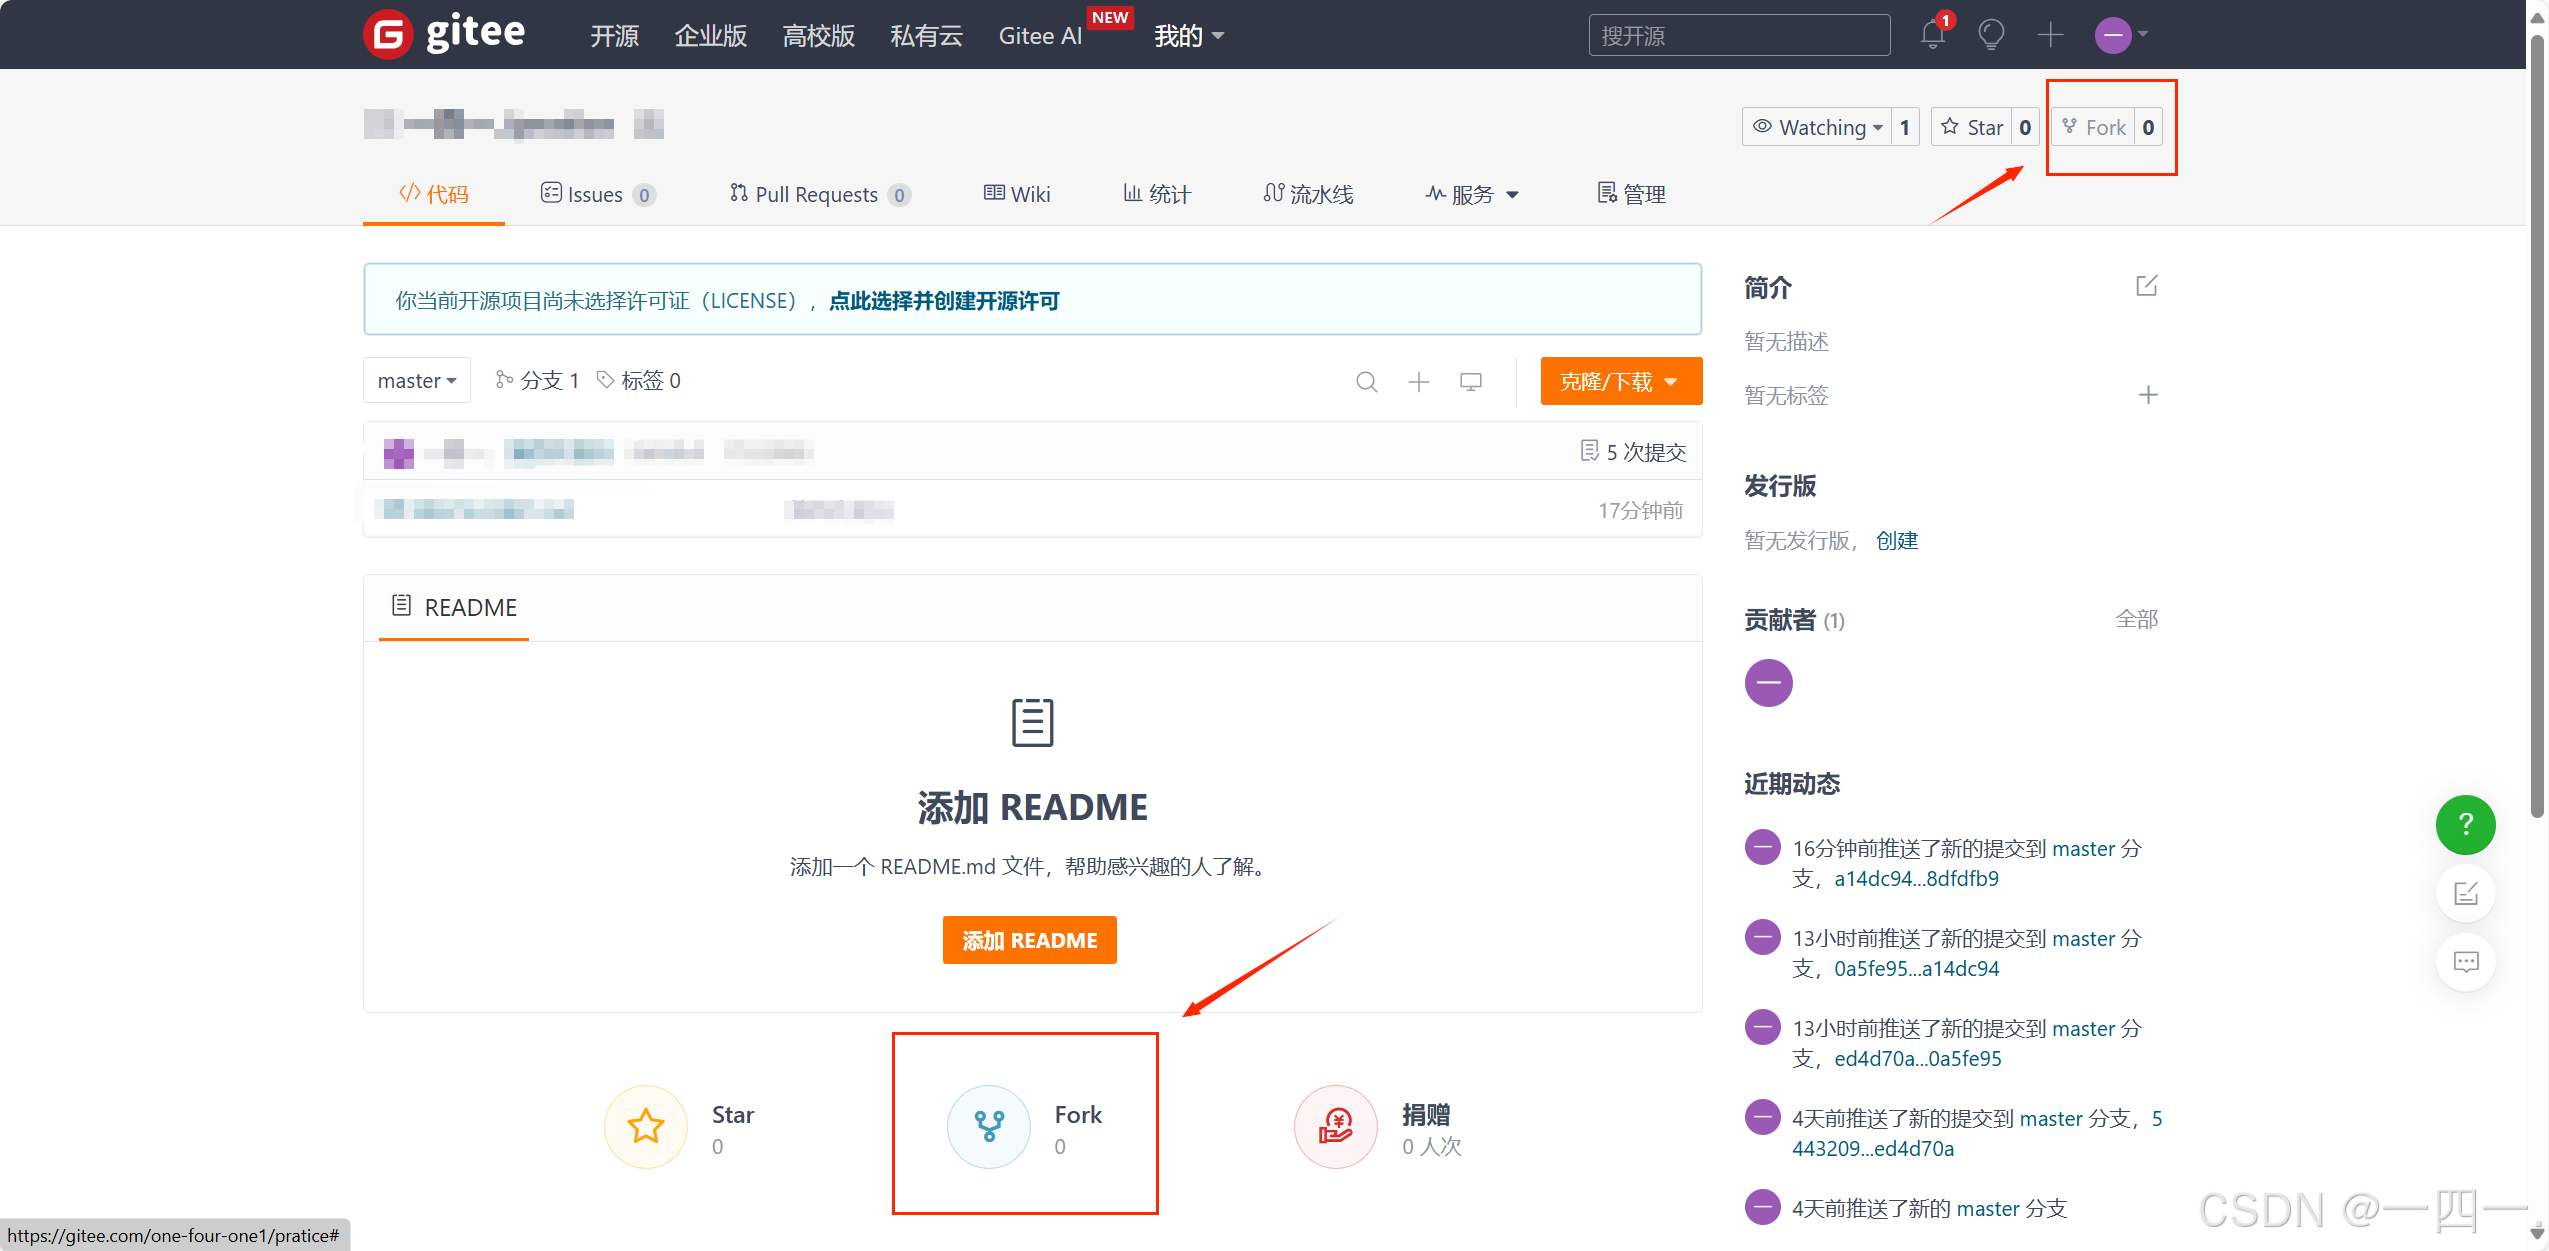
Task: Click the floating green help question mark
Action: point(2464,824)
